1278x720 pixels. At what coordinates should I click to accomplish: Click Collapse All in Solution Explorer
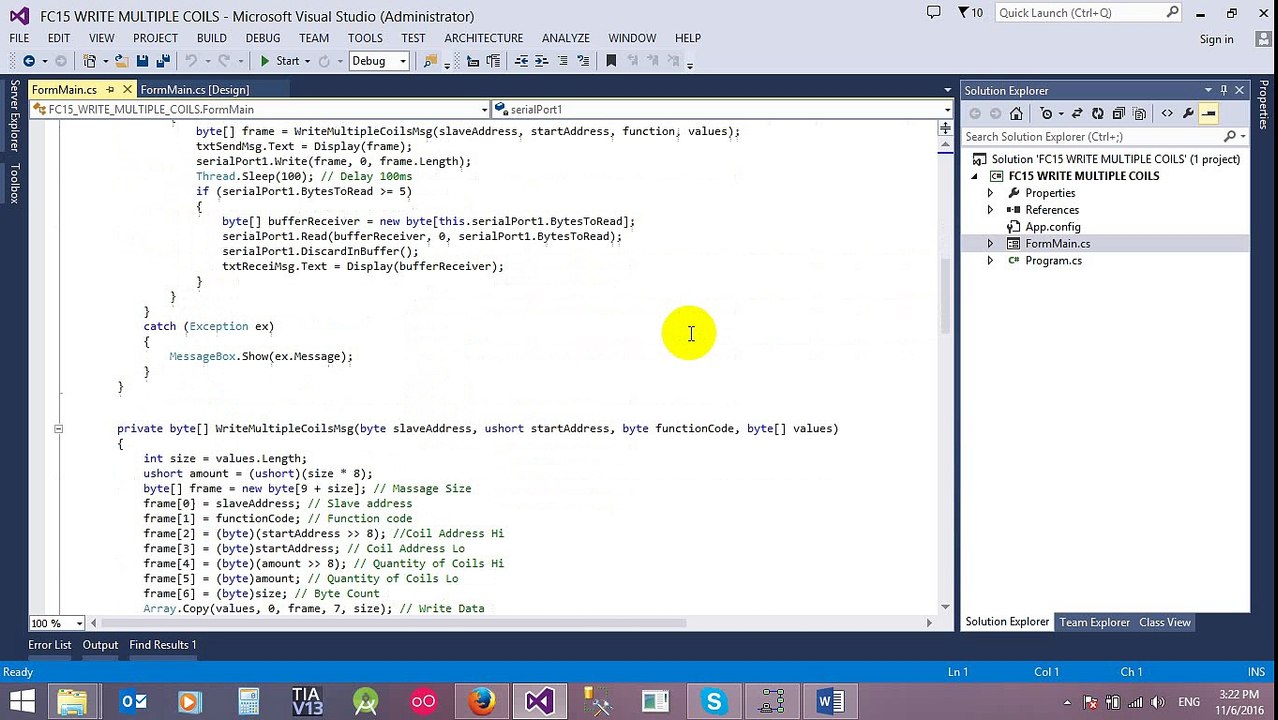pos(1118,114)
